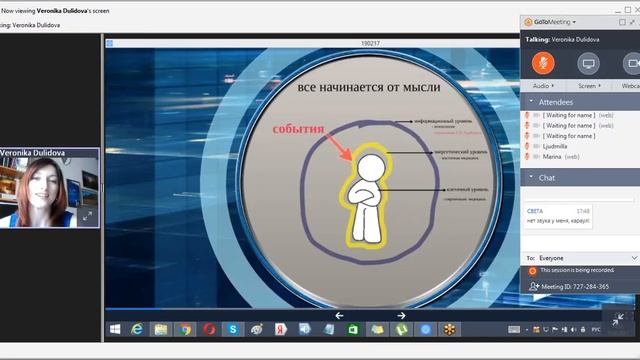
Task: Open File Explorer from the taskbar
Action: [161, 329]
